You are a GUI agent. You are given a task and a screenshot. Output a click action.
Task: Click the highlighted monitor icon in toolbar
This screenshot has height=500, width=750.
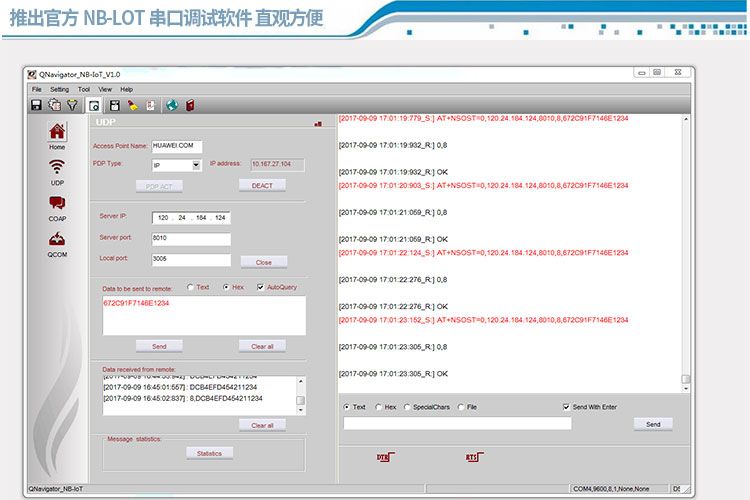94,106
